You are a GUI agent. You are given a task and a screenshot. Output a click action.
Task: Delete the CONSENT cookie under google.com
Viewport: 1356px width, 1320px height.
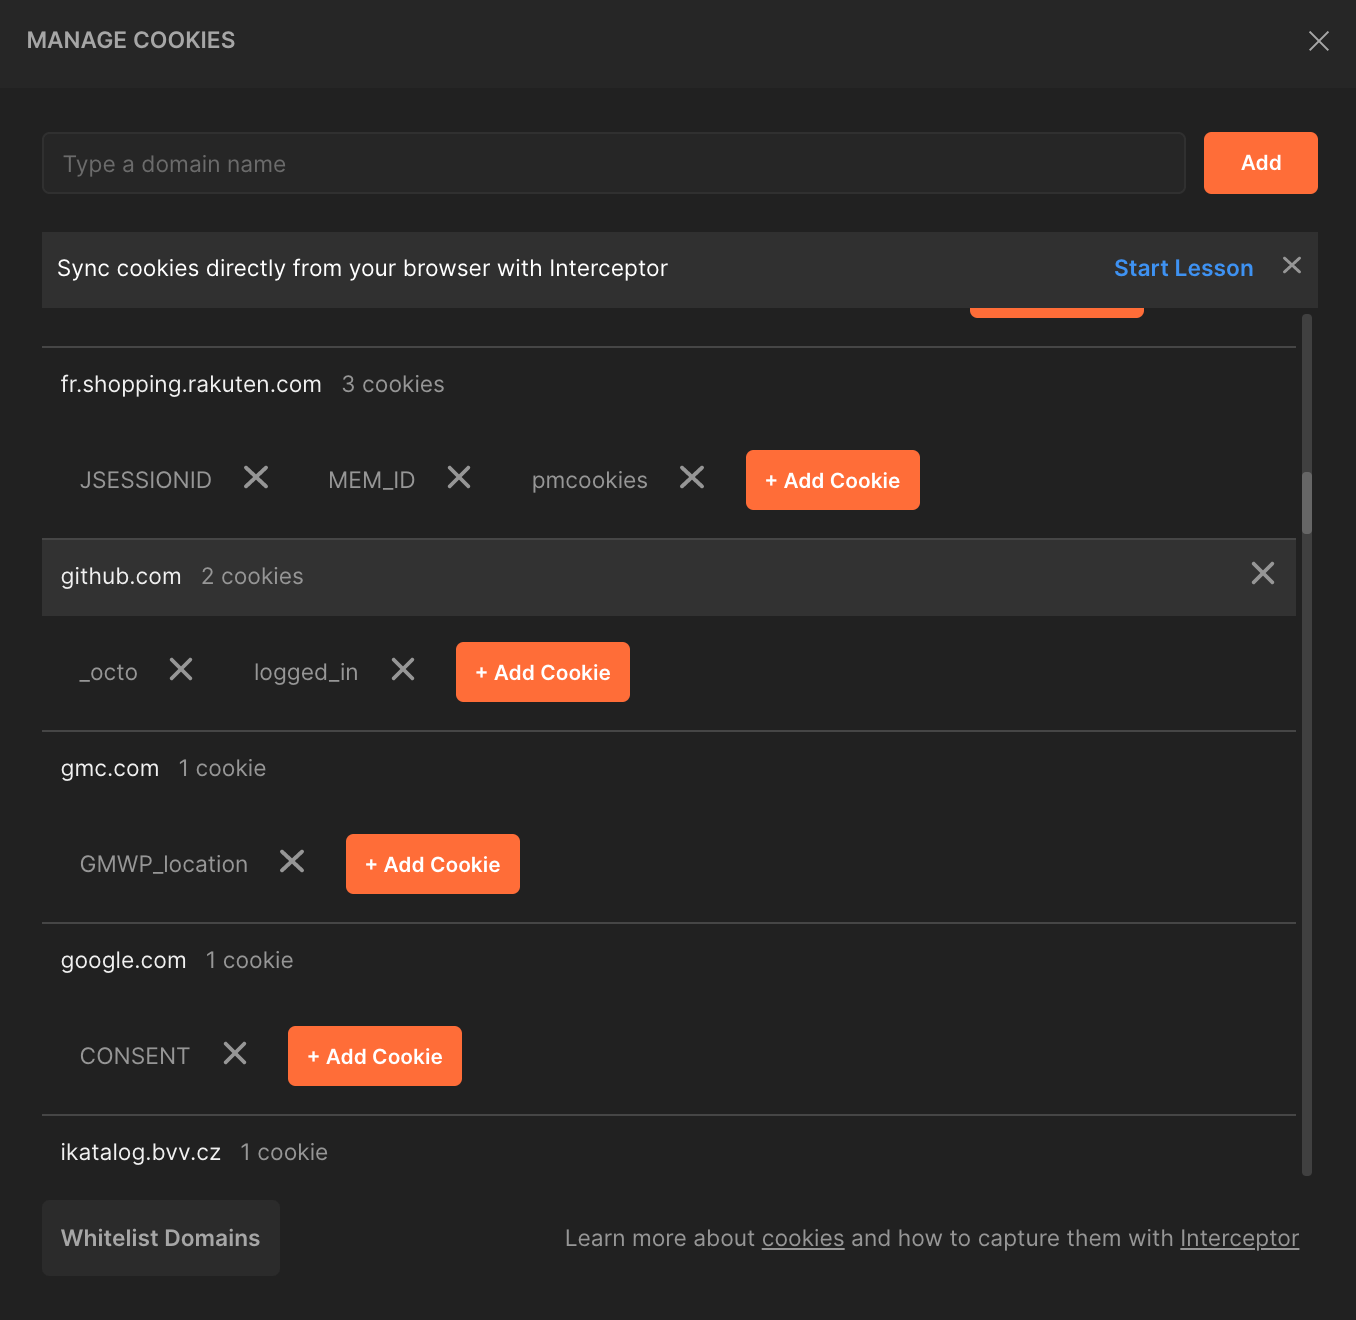coord(235,1053)
